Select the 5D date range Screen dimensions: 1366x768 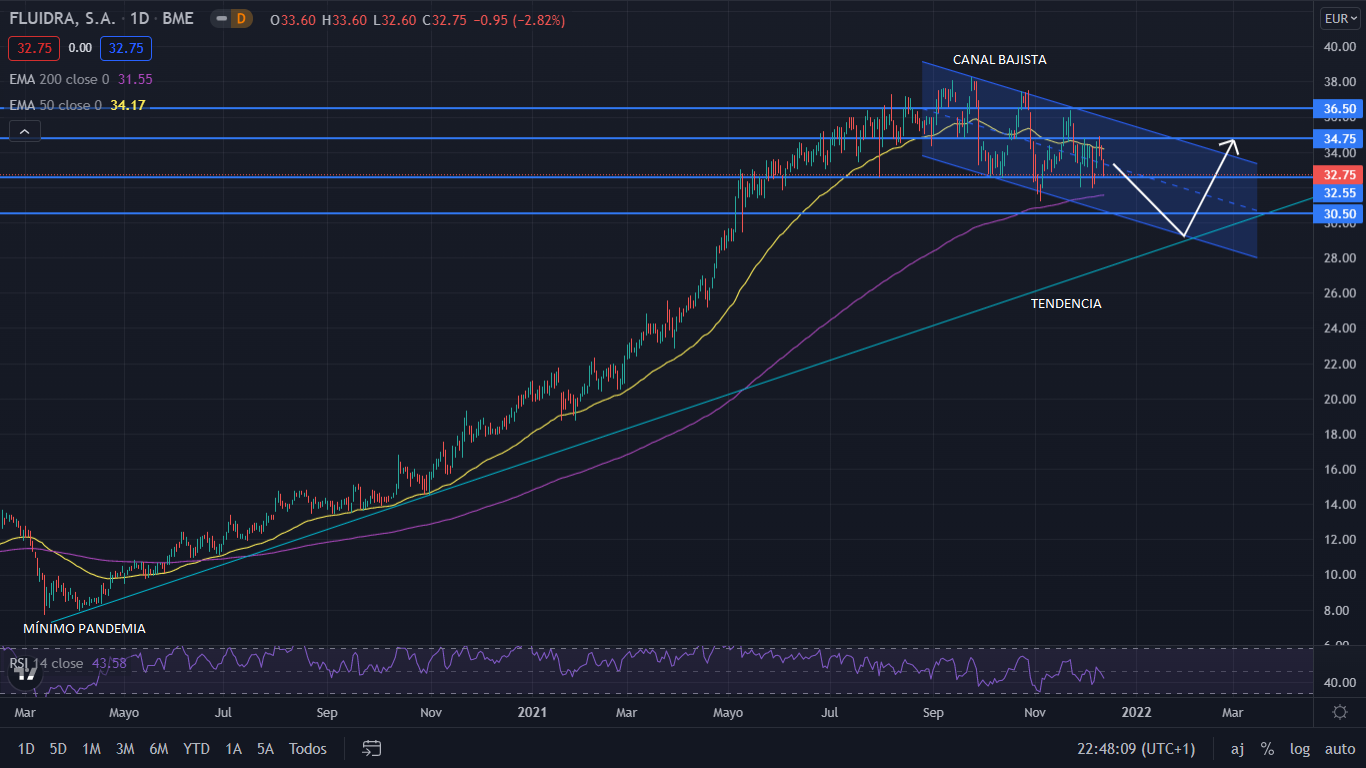(58, 748)
